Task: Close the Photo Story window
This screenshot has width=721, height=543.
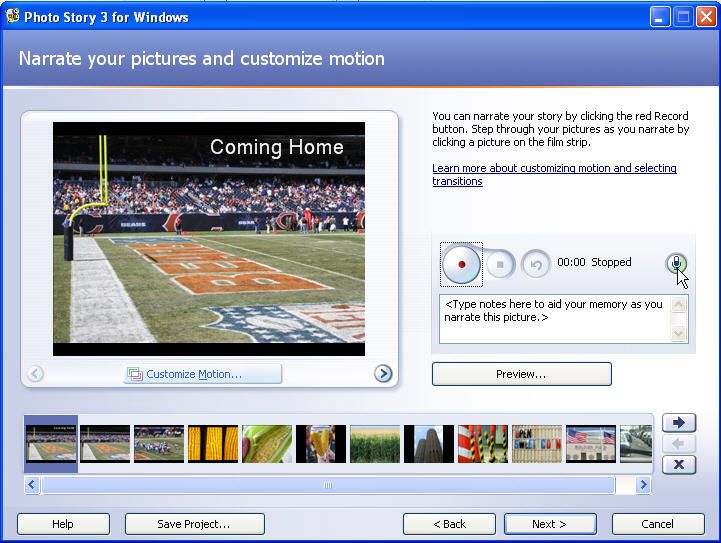Action: click(706, 17)
